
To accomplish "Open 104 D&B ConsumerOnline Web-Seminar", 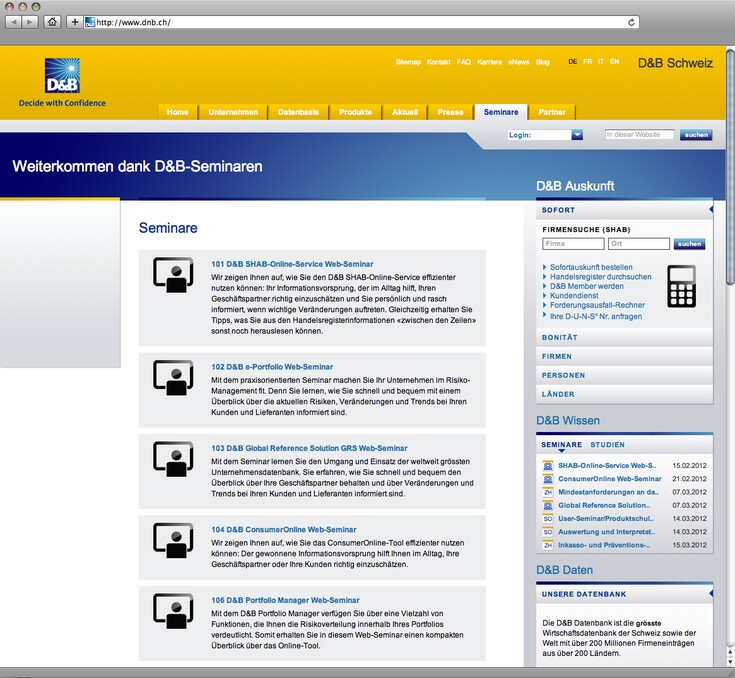I will tap(284, 529).
